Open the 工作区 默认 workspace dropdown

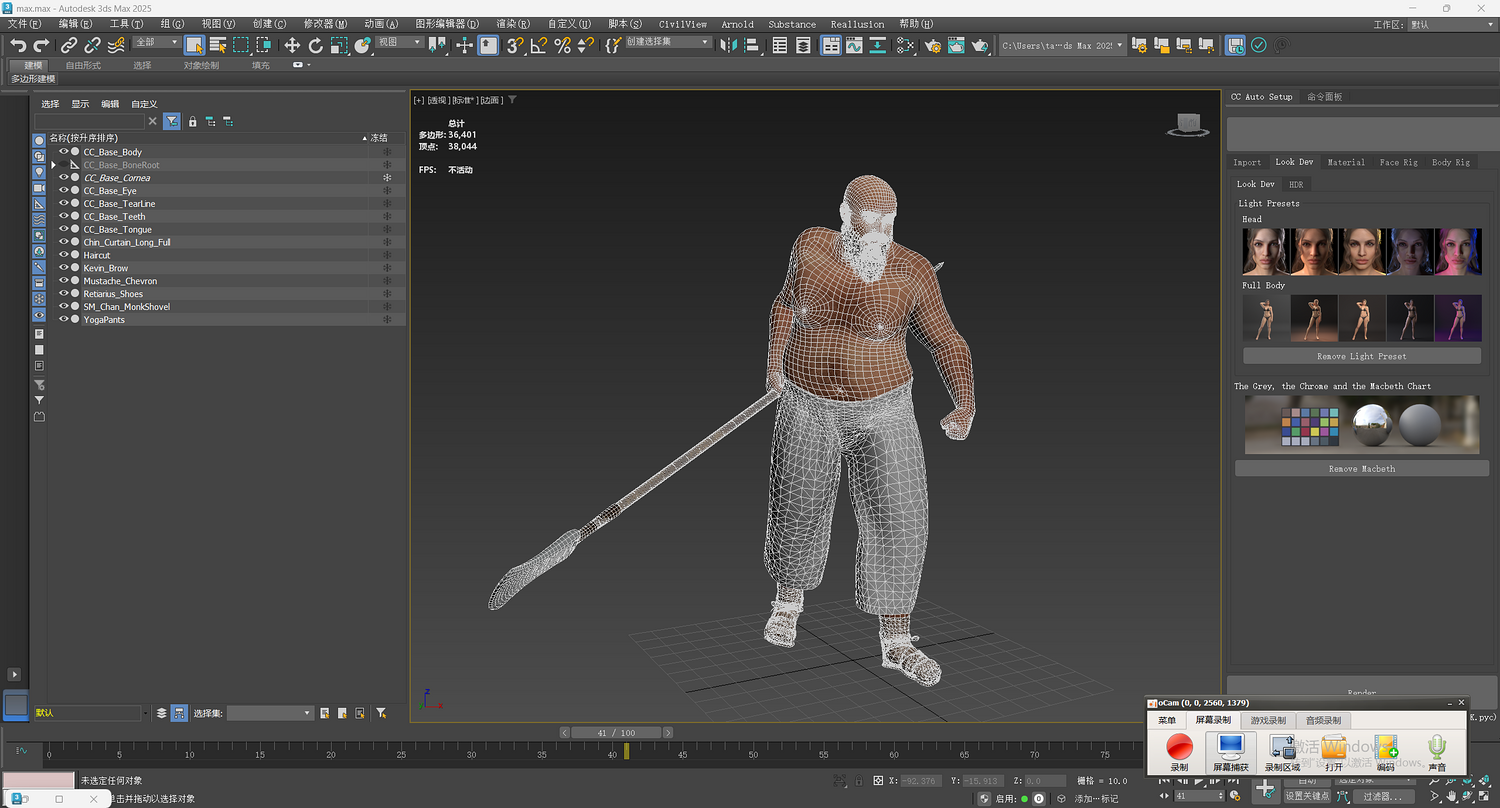[1451, 24]
